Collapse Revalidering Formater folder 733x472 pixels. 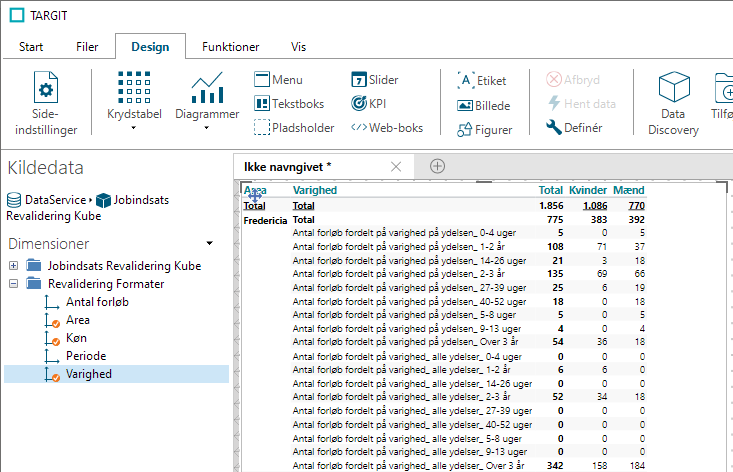tap(14, 283)
